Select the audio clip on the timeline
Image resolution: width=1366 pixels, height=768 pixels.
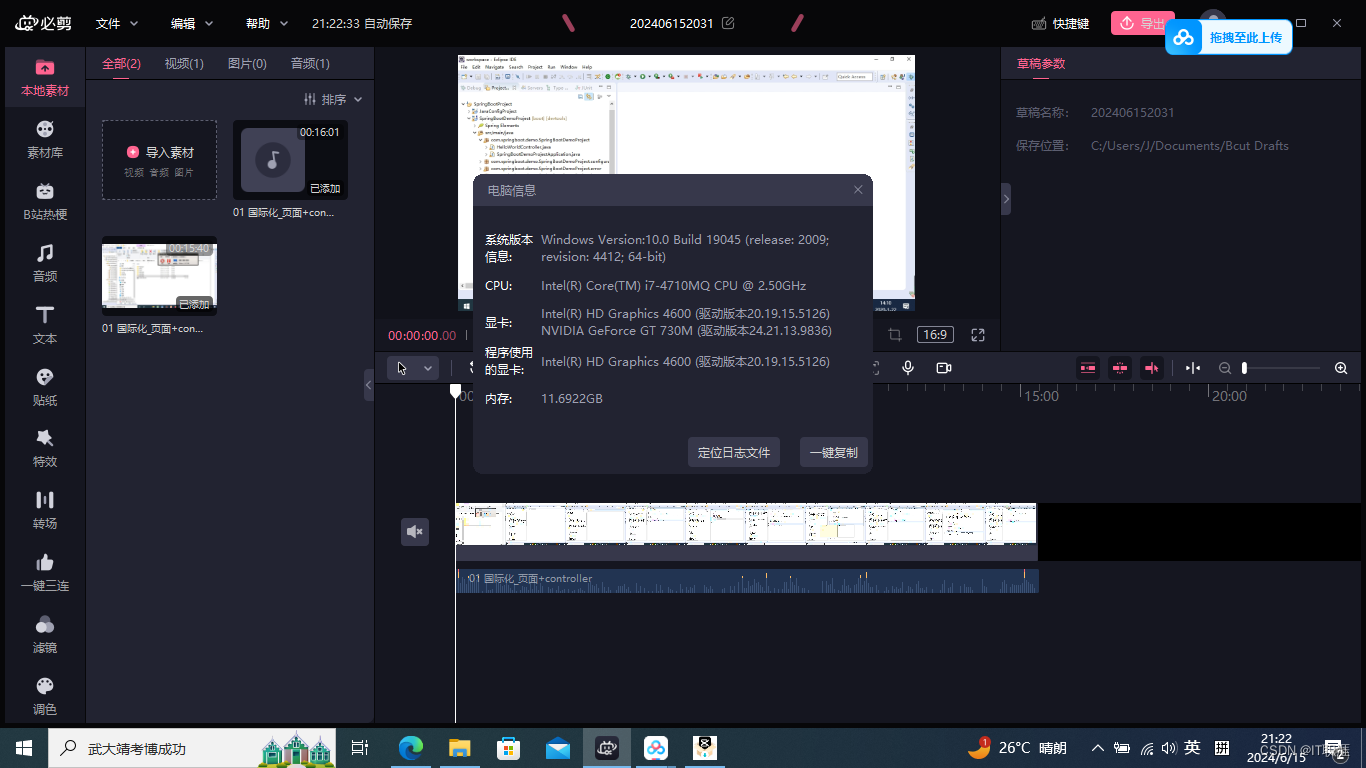pyautogui.click(x=746, y=581)
